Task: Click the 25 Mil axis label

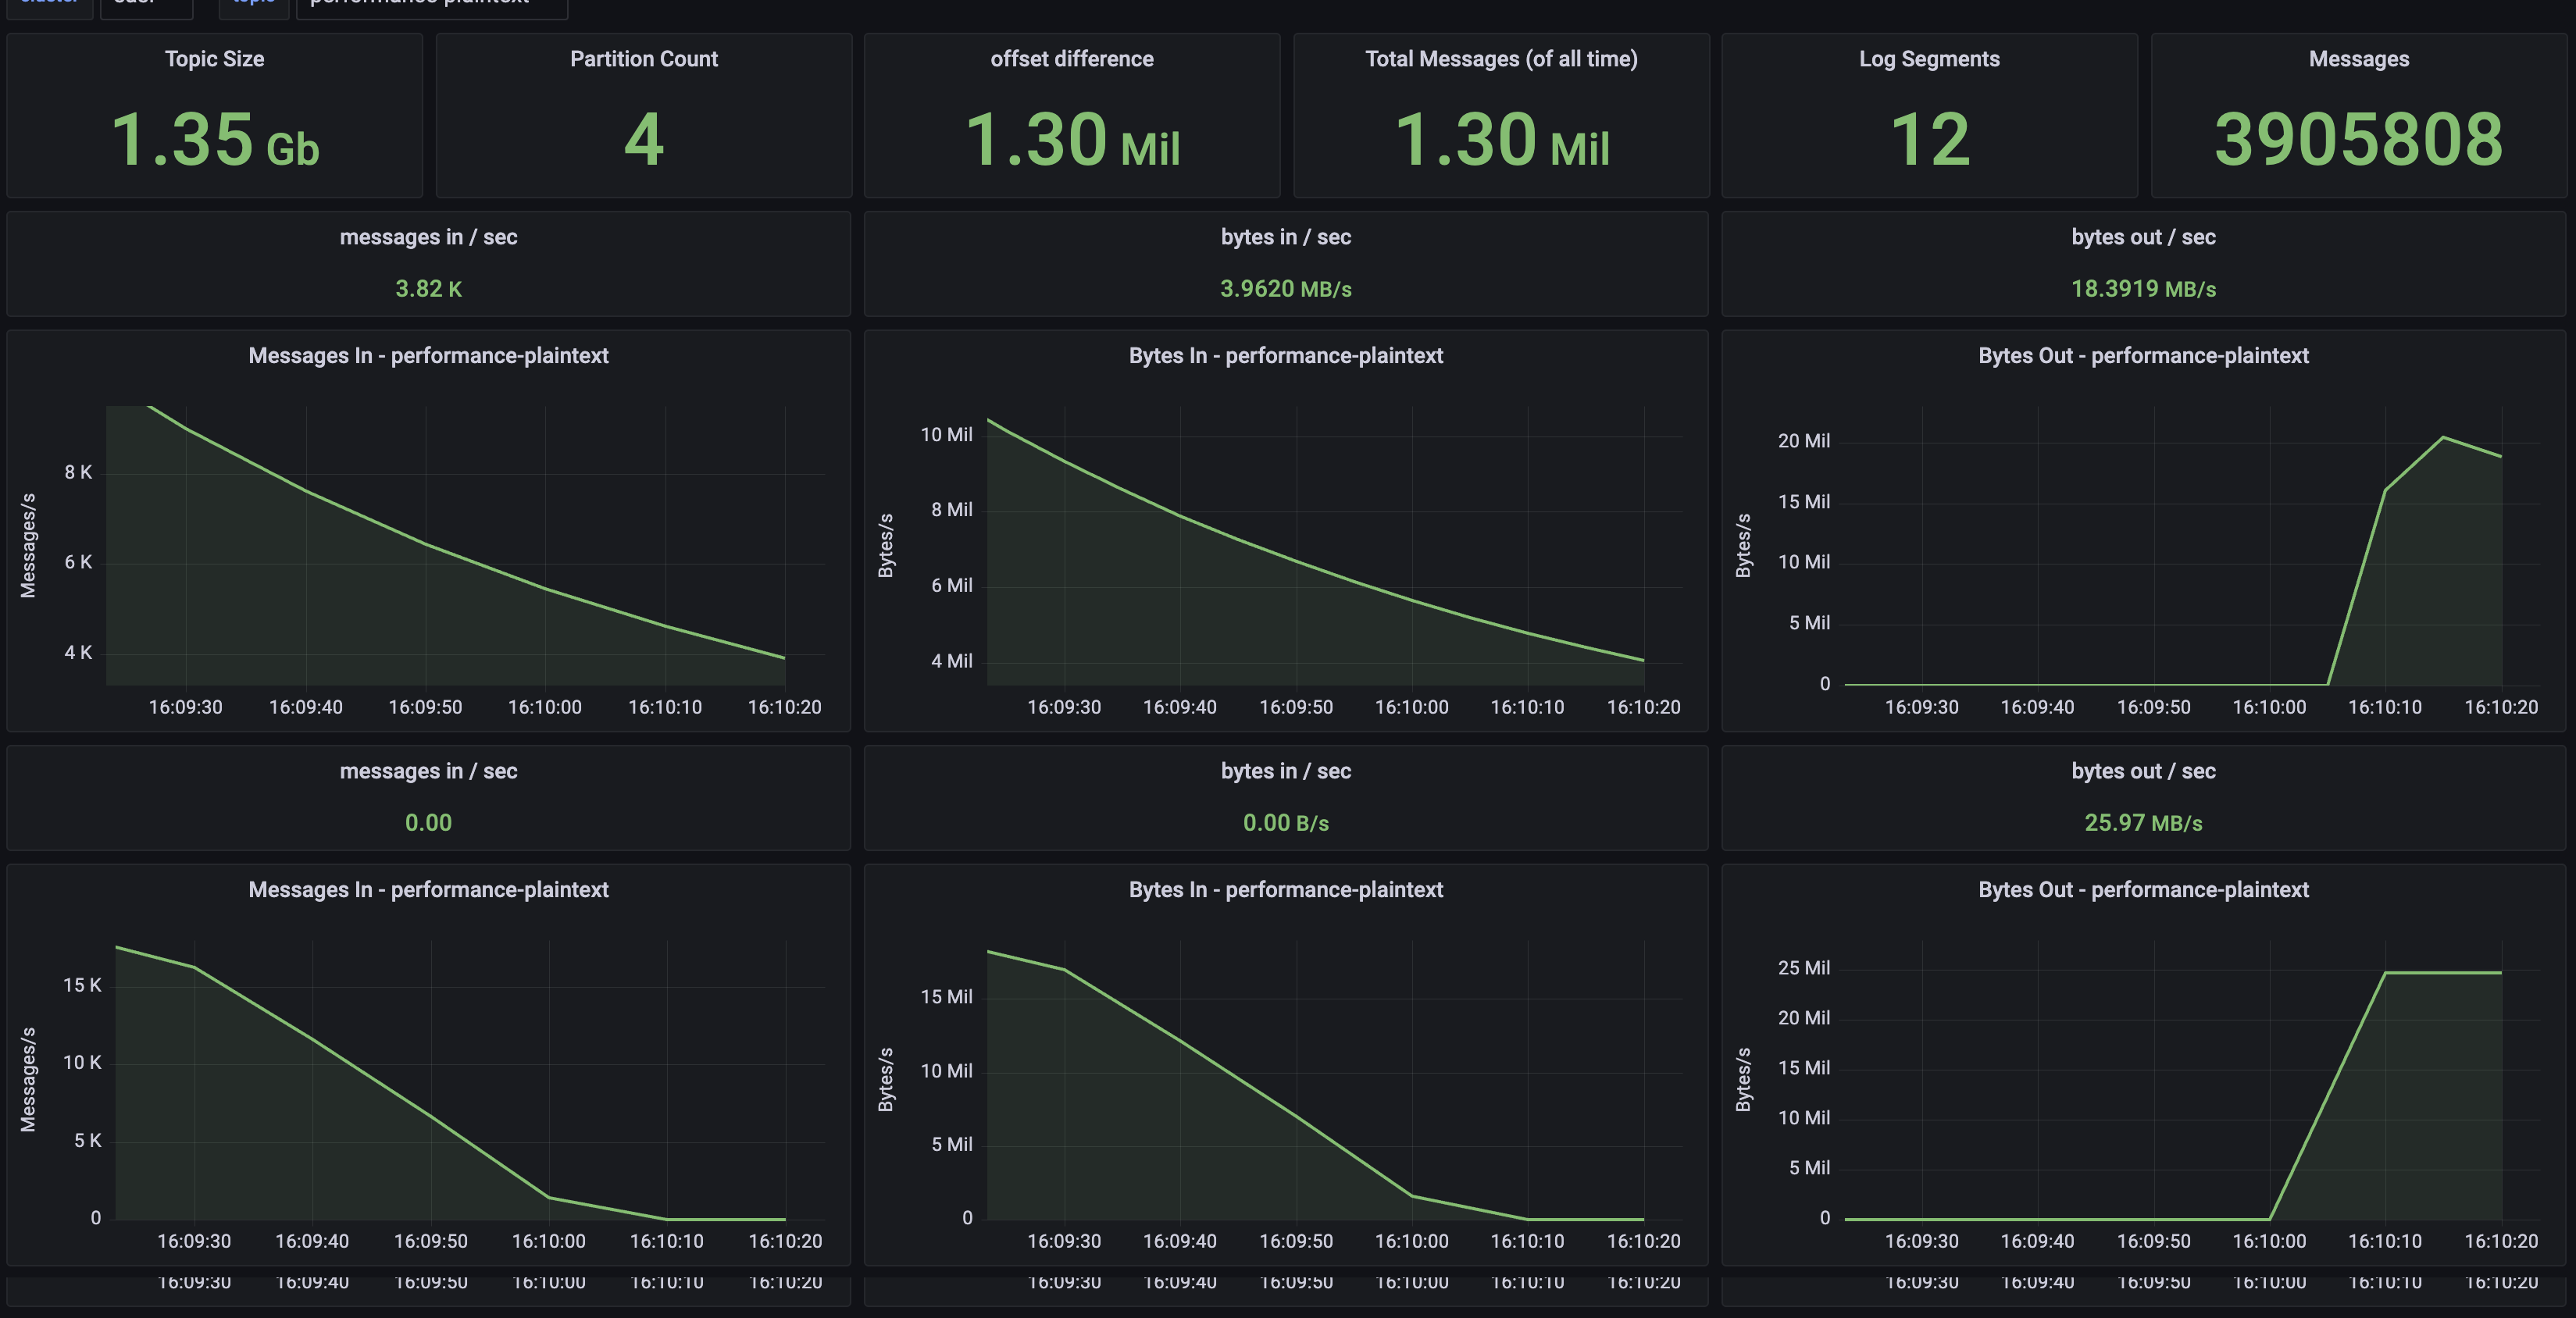Action: (x=1804, y=968)
